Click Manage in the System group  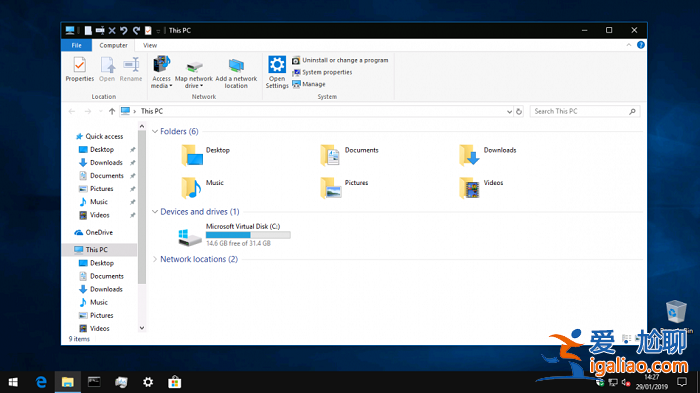coord(309,84)
